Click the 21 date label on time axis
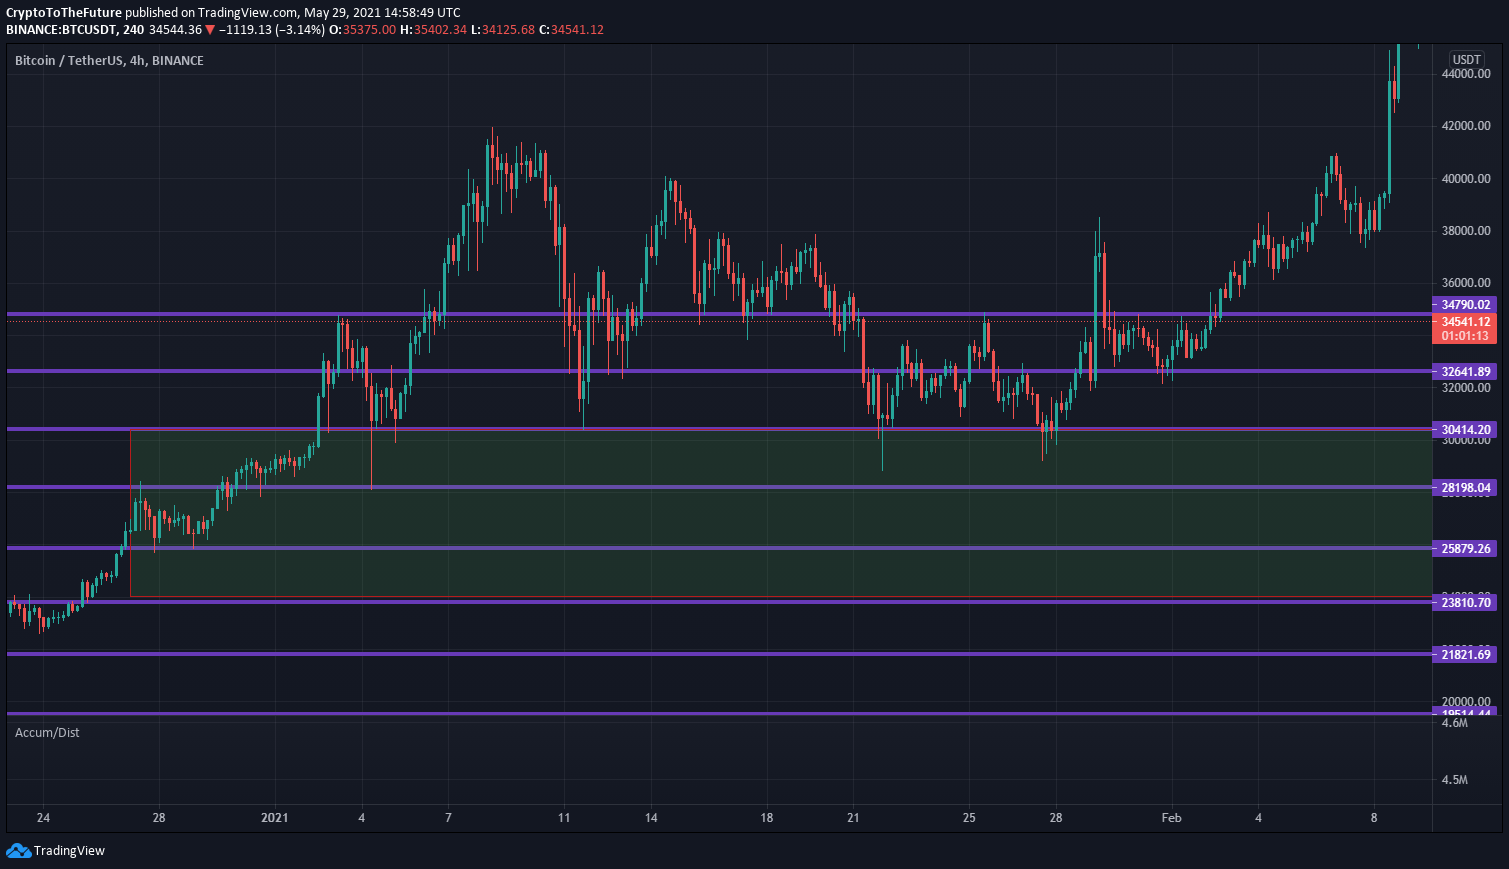The width and height of the screenshot is (1509, 869). pos(853,818)
